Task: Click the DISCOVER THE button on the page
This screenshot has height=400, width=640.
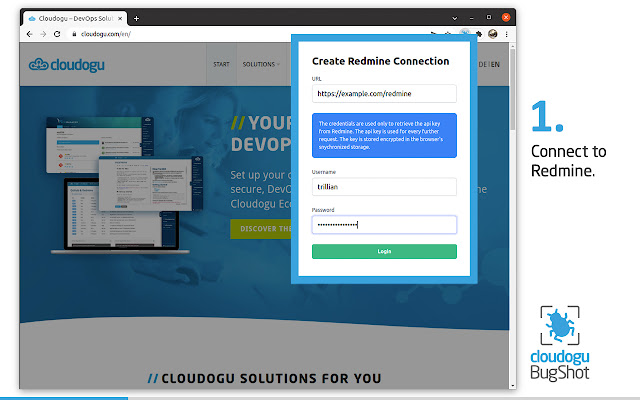Action: tap(261, 229)
